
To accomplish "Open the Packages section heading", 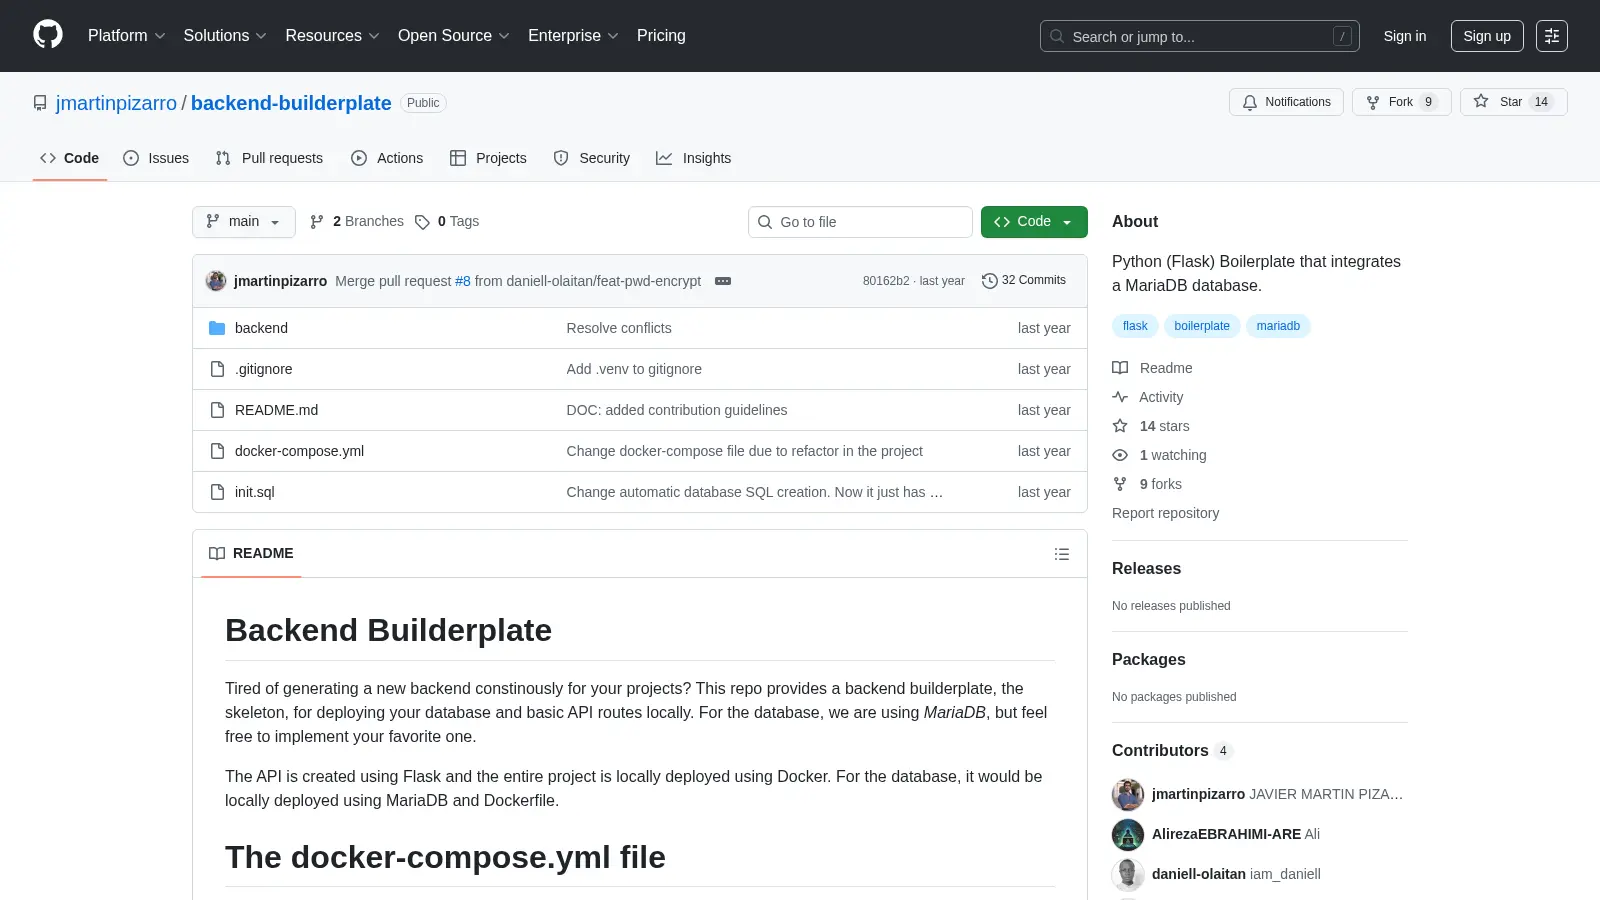I will [x=1148, y=659].
